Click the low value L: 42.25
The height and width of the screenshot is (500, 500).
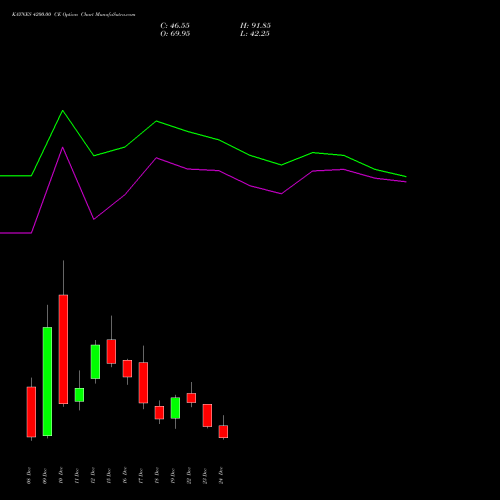click(255, 33)
